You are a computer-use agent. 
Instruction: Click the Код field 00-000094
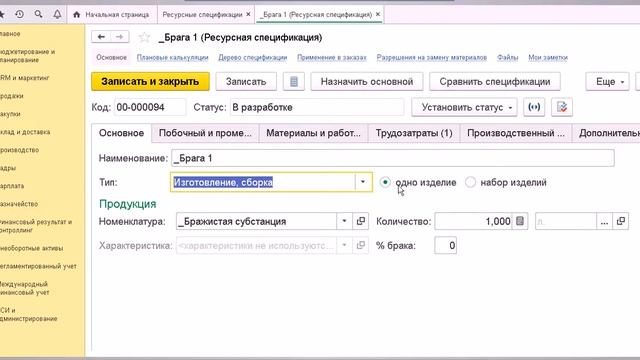click(150, 107)
